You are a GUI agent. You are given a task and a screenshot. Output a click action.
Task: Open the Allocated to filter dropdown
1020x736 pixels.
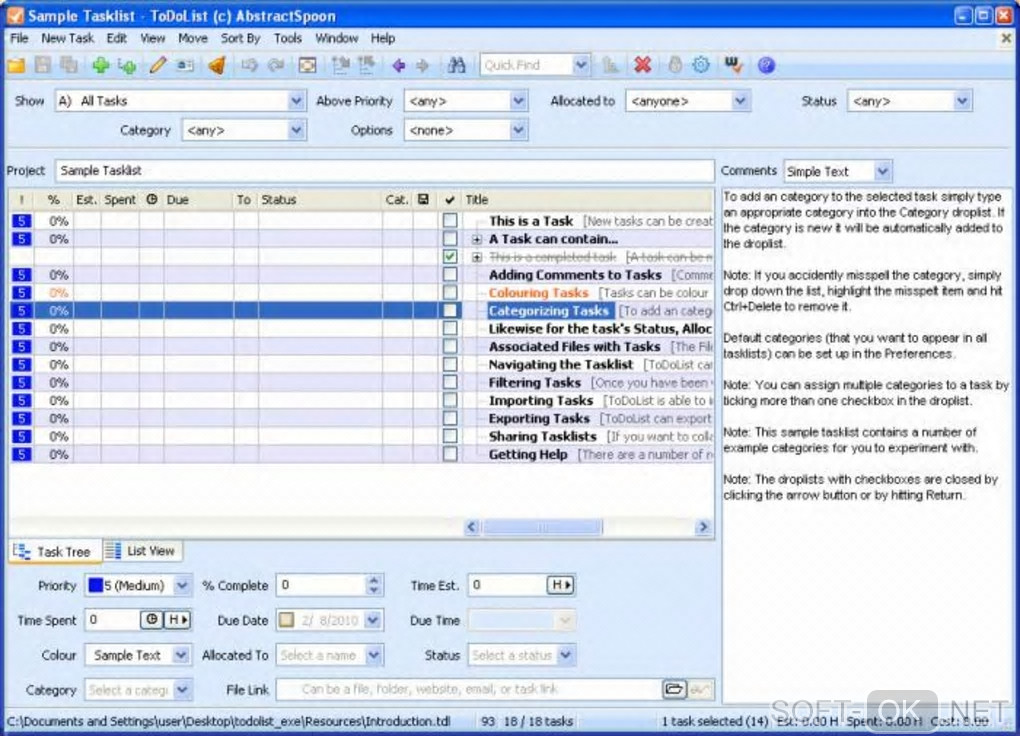pos(740,101)
